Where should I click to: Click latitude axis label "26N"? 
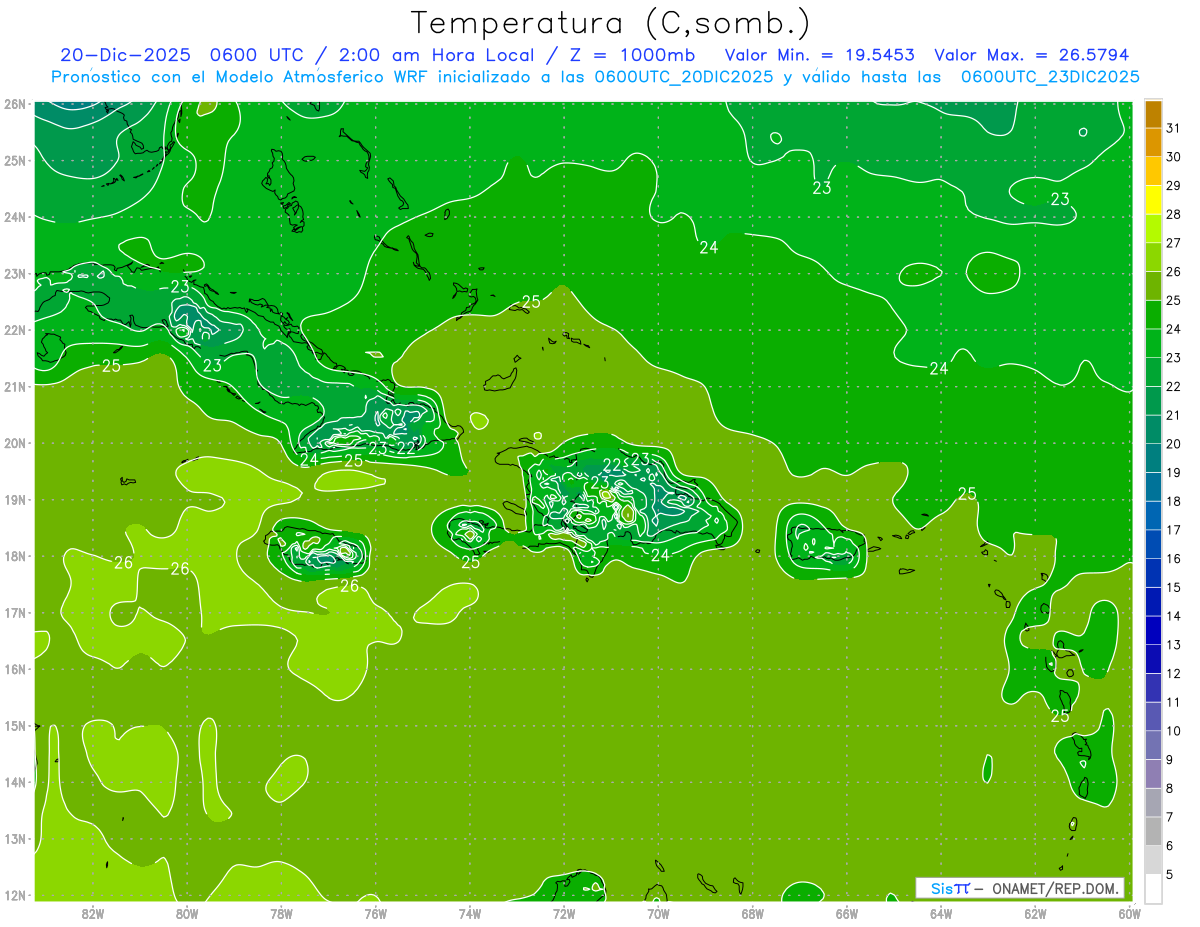(14, 104)
